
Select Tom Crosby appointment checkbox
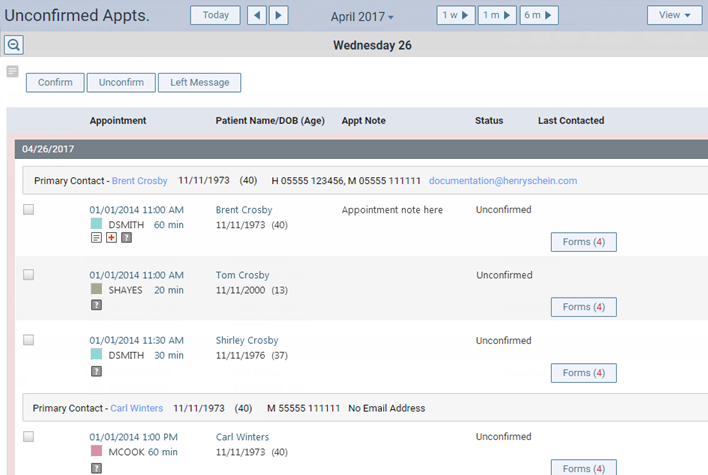[x=28, y=275]
